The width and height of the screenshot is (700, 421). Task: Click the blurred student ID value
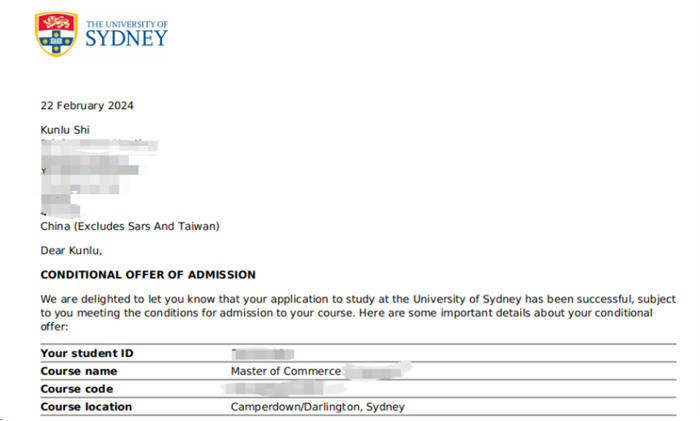tap(262, 354)
